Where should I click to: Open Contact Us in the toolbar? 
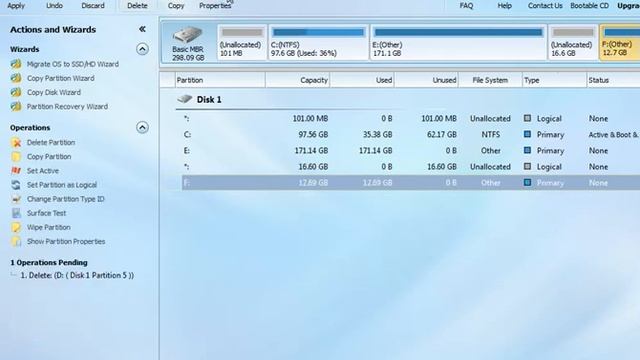point(545,6)
